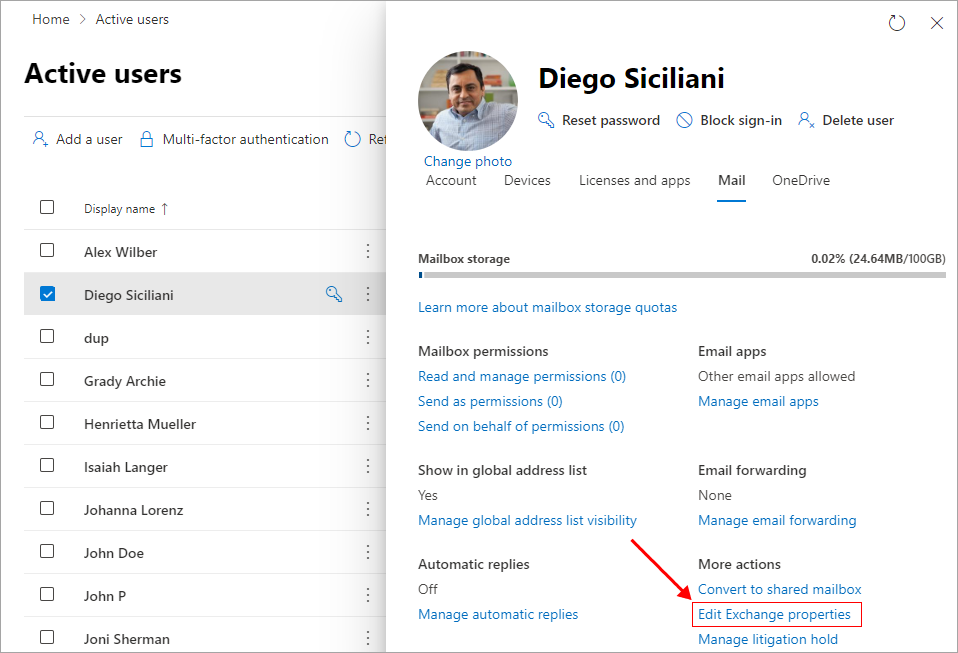This screenshot has height=653, width=958.
Task: Click the refresh icon in the user panel
Action: (x=897, y=23)
